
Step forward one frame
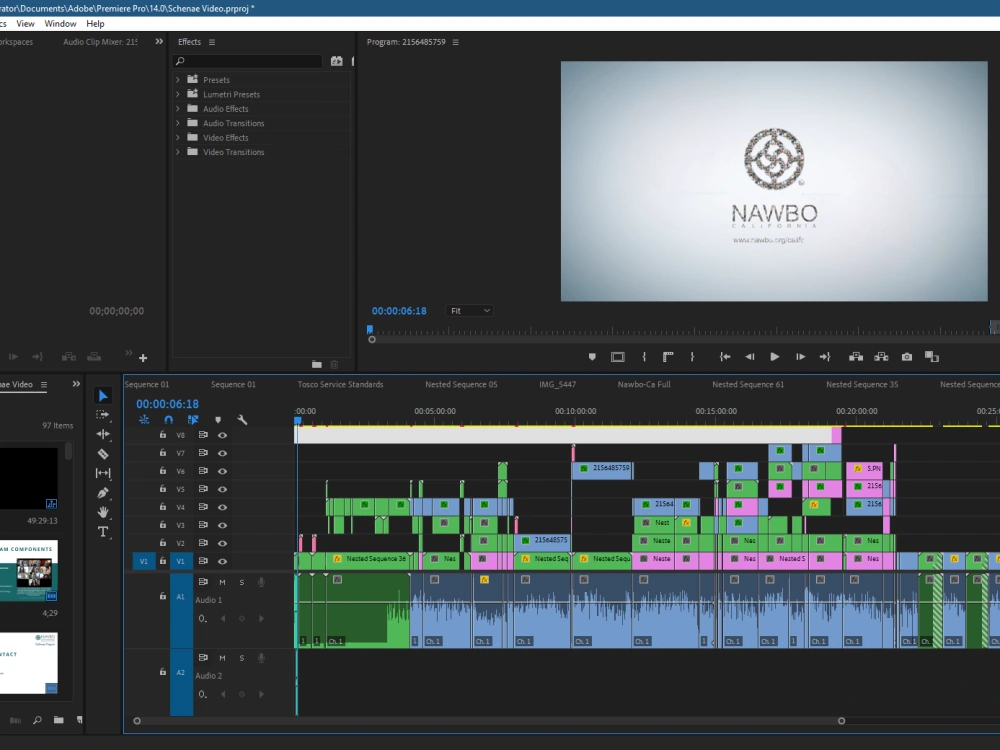pos(800,357)
